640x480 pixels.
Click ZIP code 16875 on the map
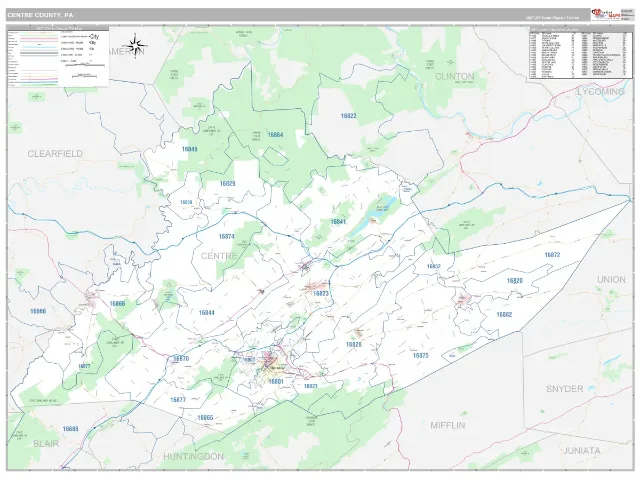[420, 356]
